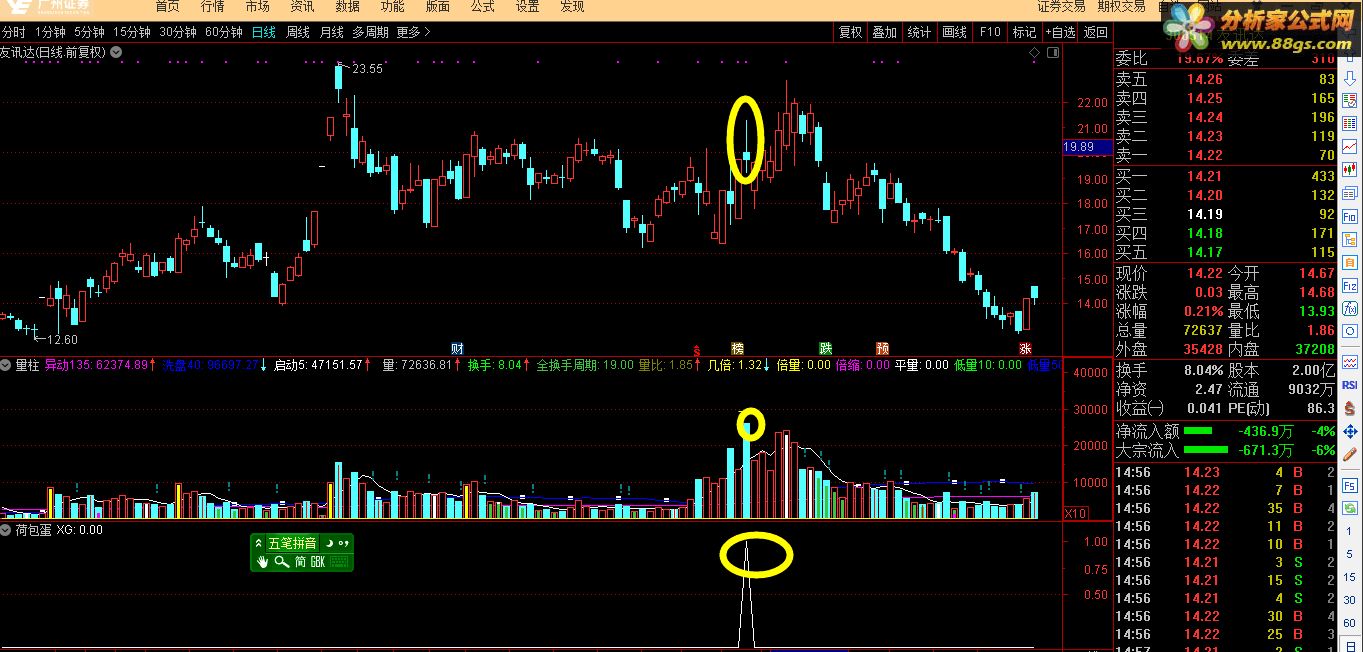The width and height of the screenshot is (1363, 652).
Task: Click the 预 forecast marker below chart
Action: tap(882, 349)
